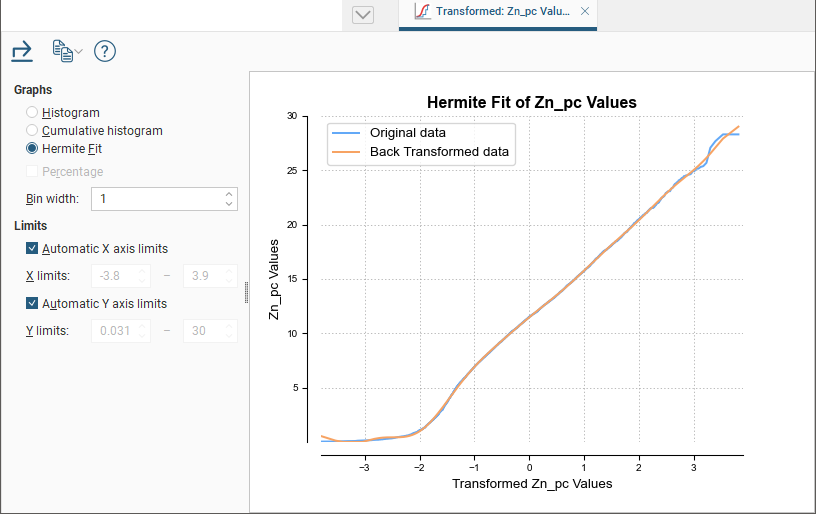Switch to the Transformed Zn_pc Values tab
This screenshot has width=816, height=514.
pyautogui.click(x=502, y=12)
